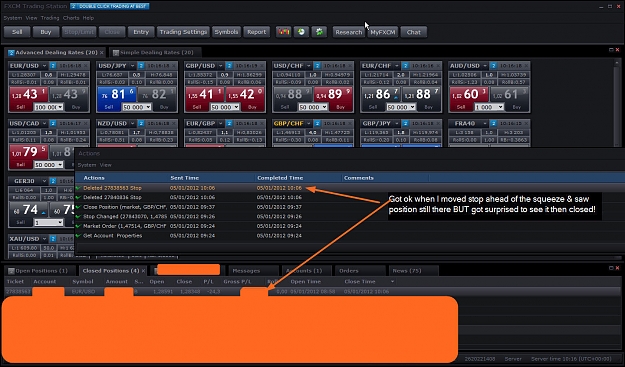
Task: Click the blue '2' icon on XAU/USD tile
Action: 53,239
